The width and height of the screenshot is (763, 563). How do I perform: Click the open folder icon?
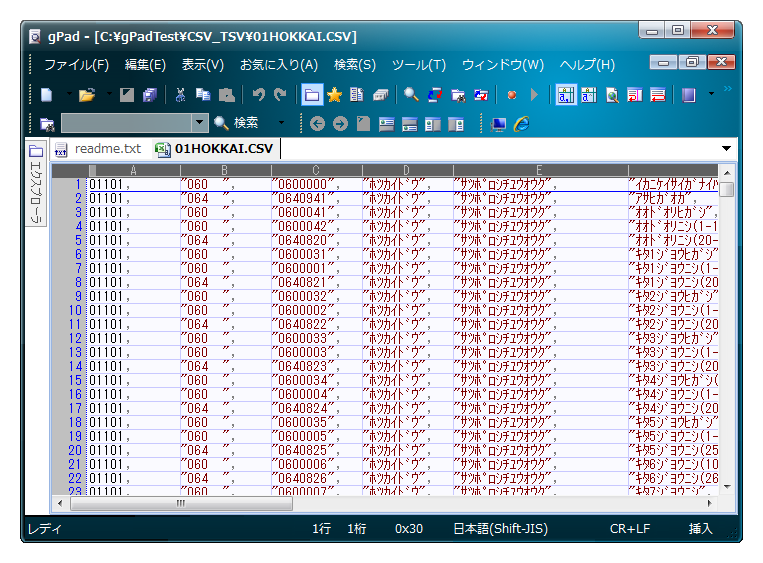coord(86,95)
